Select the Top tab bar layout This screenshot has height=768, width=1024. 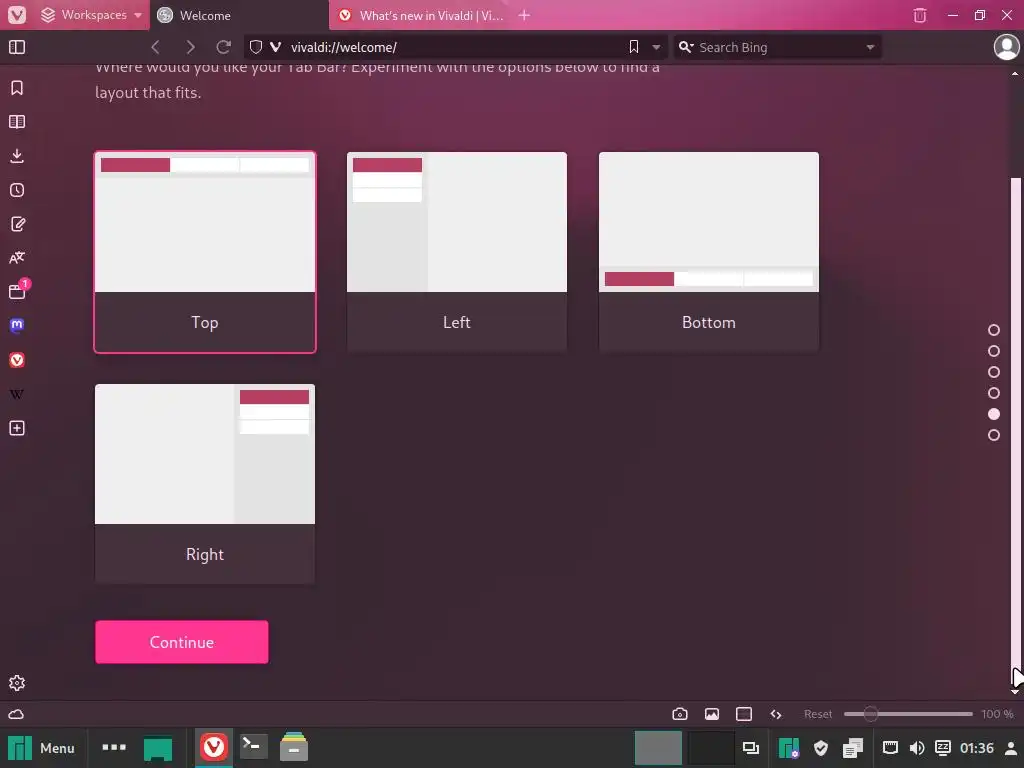pyautogui.click(x=205, y=252)
